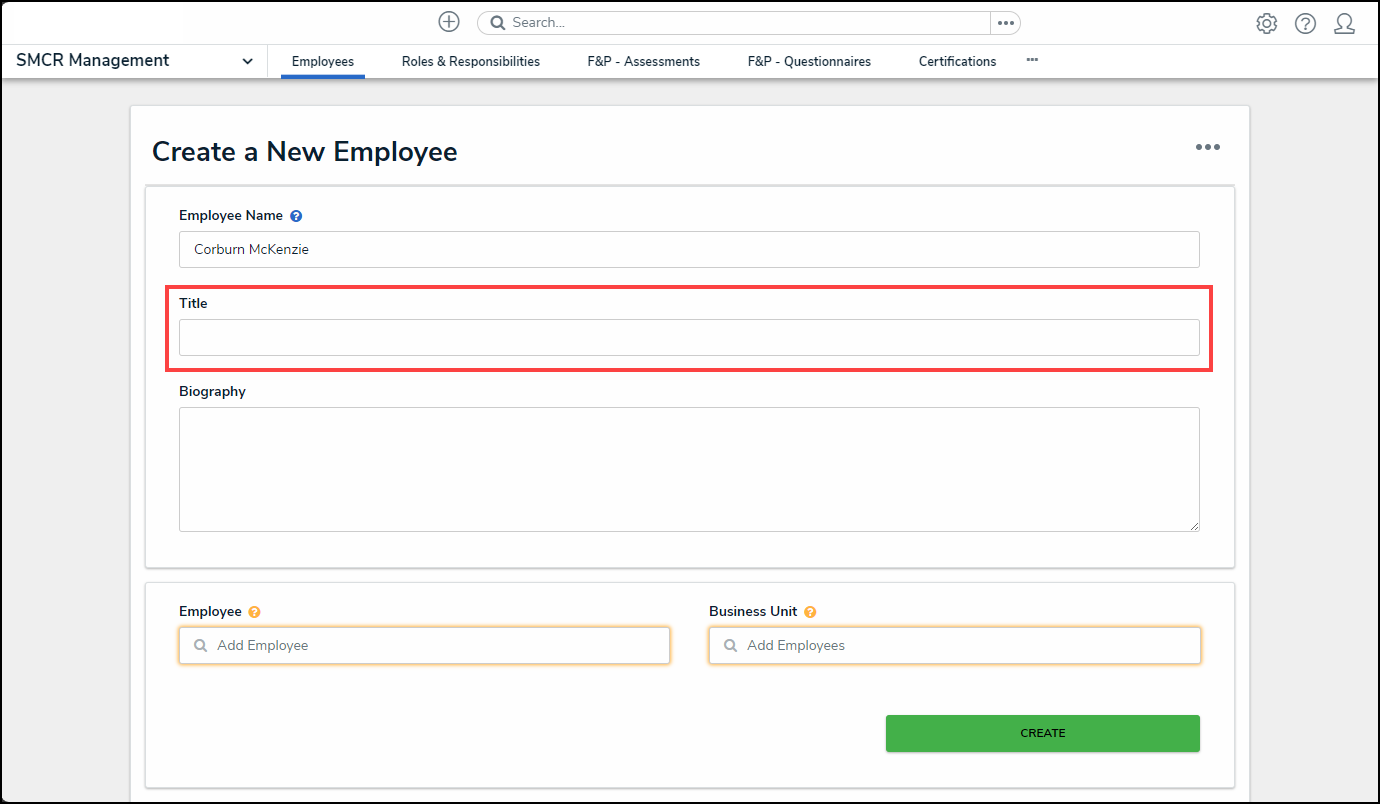Show more navigation tabs ellipsis
The image size is (1380, 804).
click(1032, 61)
